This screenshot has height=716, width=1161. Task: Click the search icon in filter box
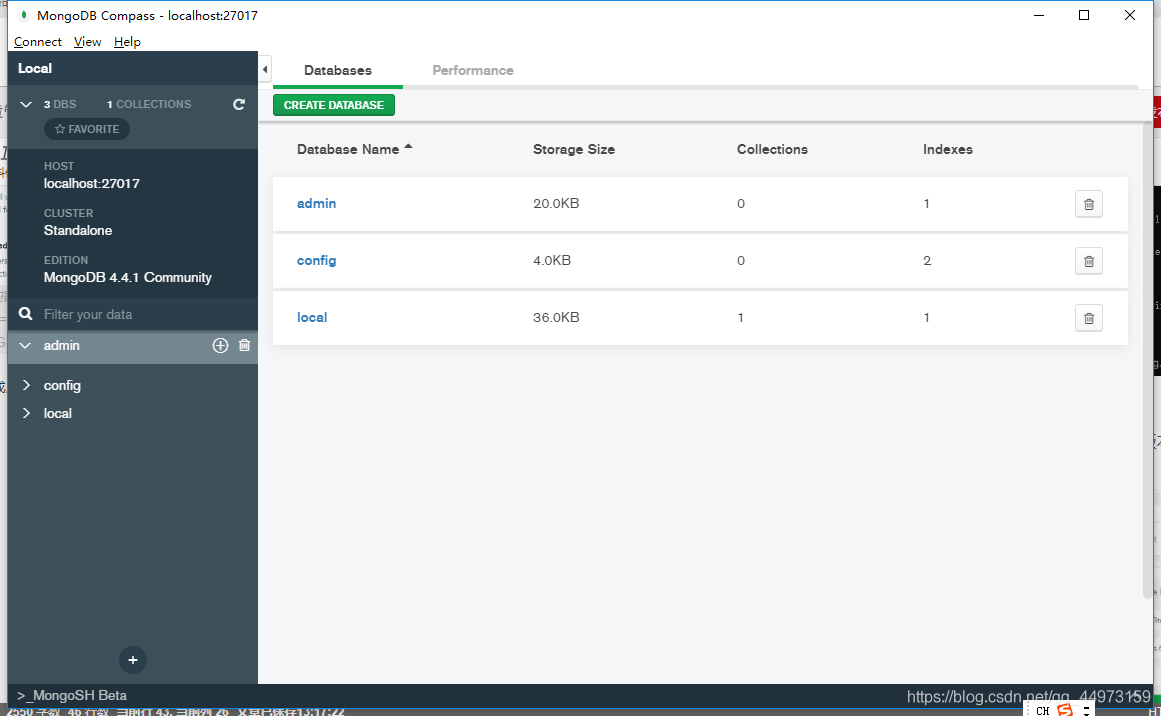(26, 314)
